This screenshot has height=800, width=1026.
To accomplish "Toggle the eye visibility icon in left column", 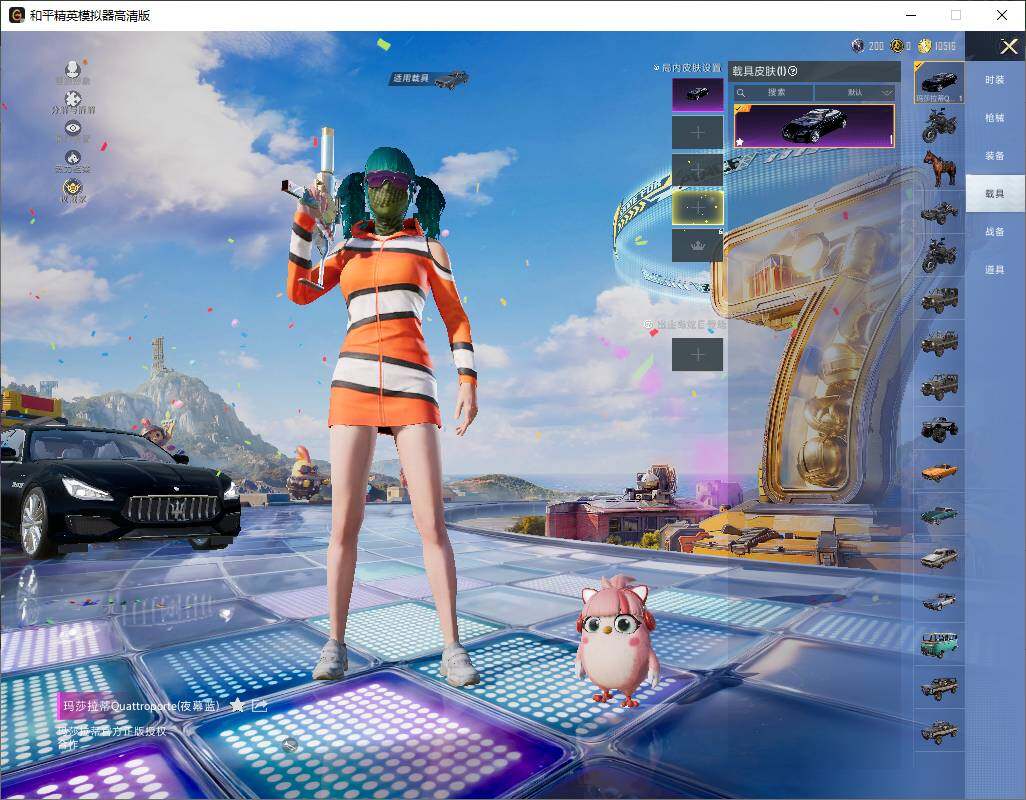I will 73,128.
